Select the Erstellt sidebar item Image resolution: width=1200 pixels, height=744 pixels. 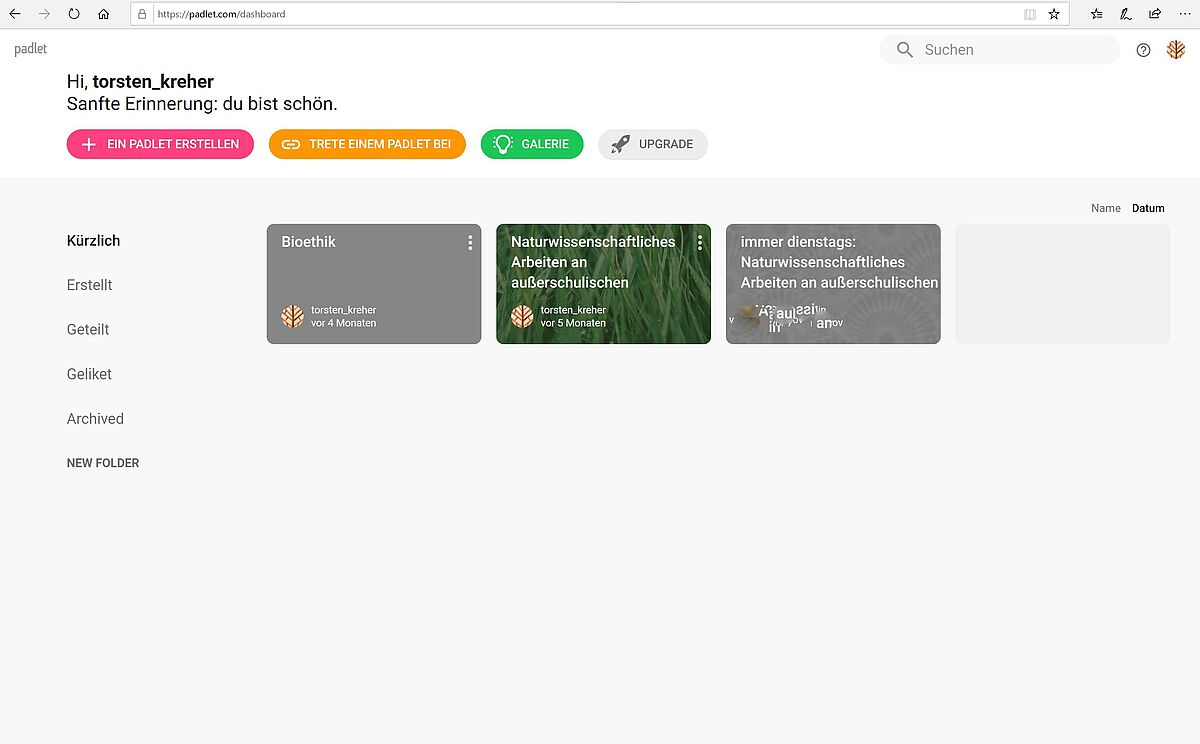(x=89, y=285)
